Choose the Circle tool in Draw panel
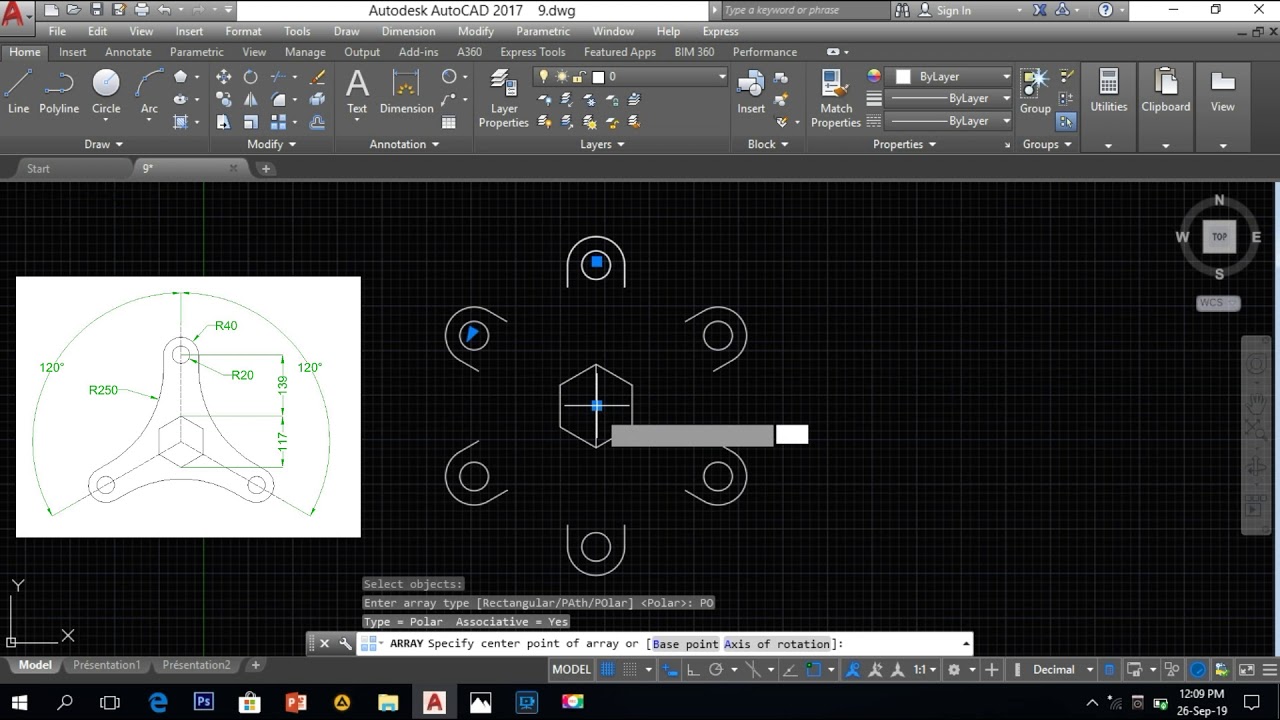The width and height of the screenshot is (1280, 720). 106,91
